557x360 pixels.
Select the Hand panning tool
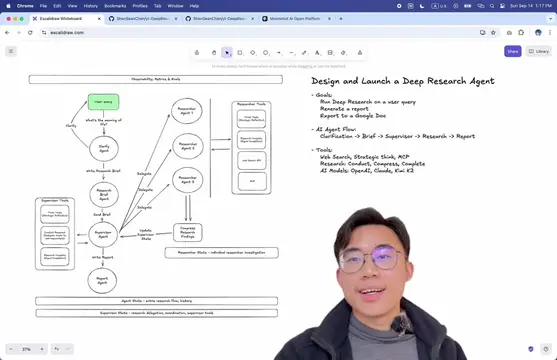[214, 53]
